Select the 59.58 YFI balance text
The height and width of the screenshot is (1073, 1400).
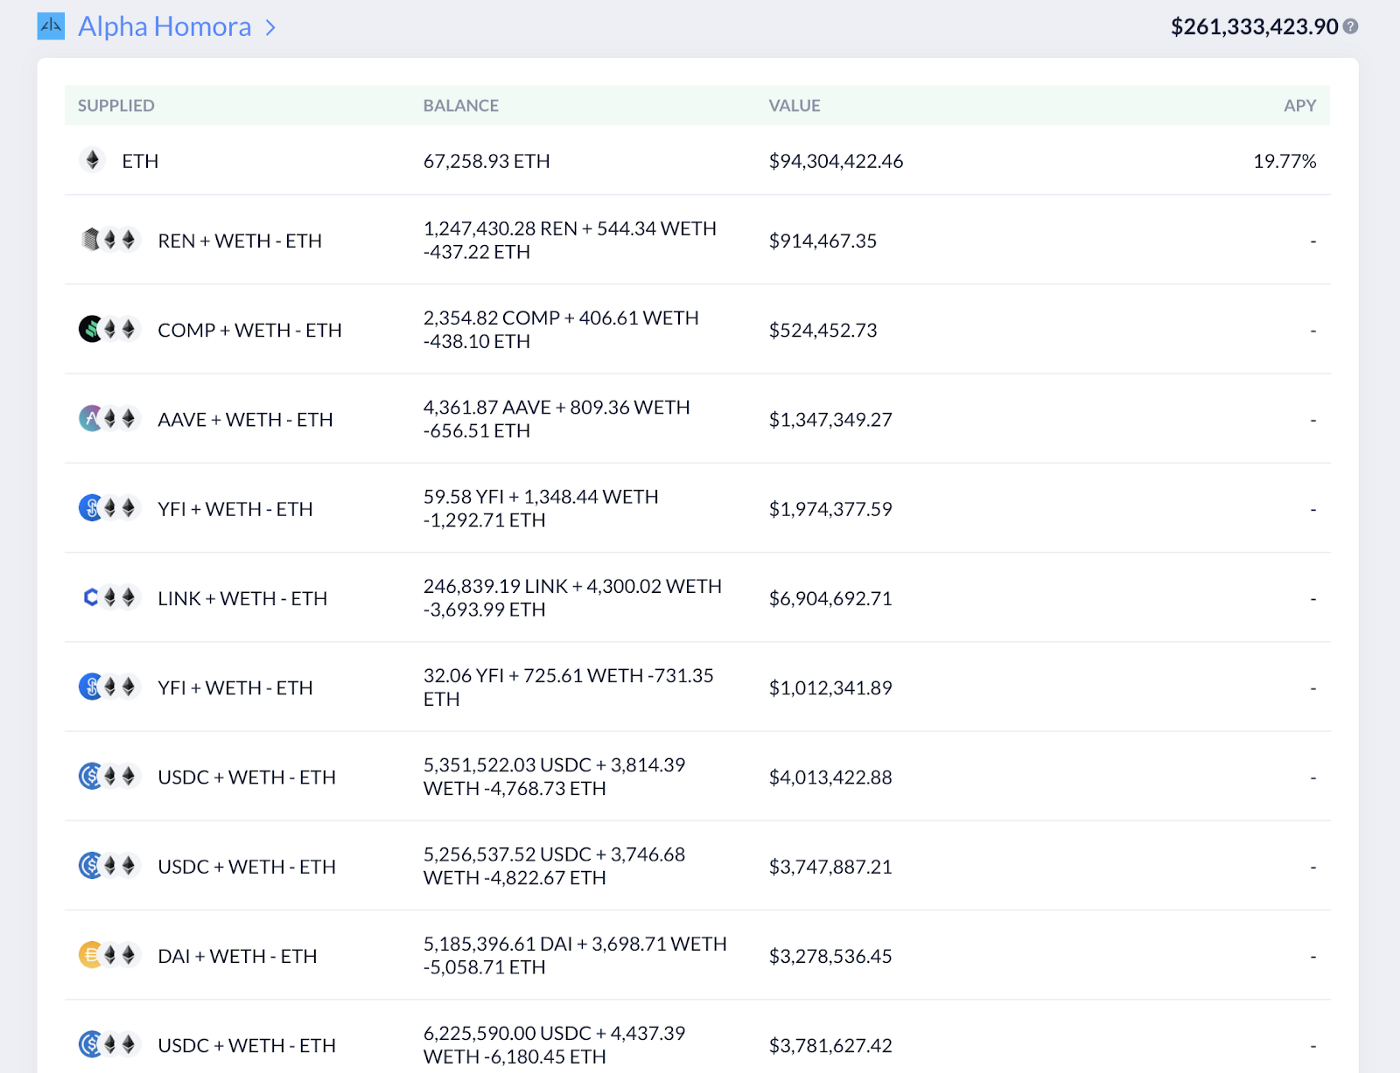point(541,508)
